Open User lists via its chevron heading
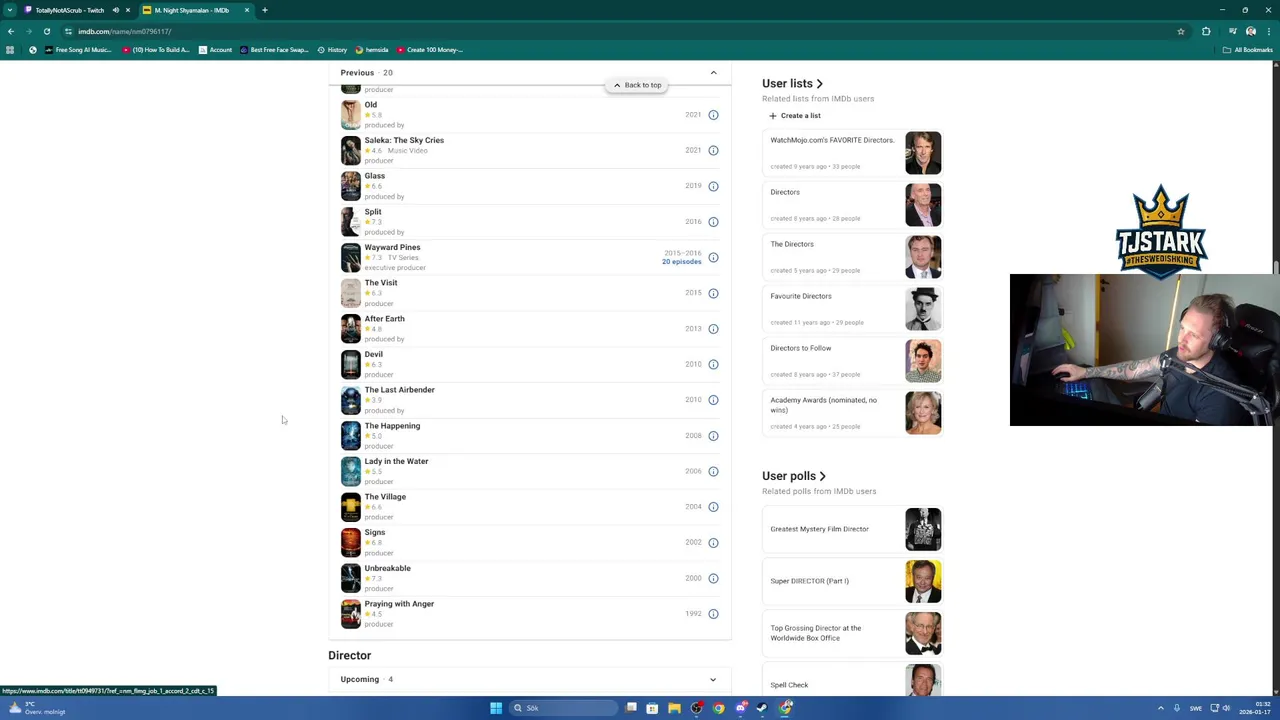 pyautogui.click(x=792, y=84)
